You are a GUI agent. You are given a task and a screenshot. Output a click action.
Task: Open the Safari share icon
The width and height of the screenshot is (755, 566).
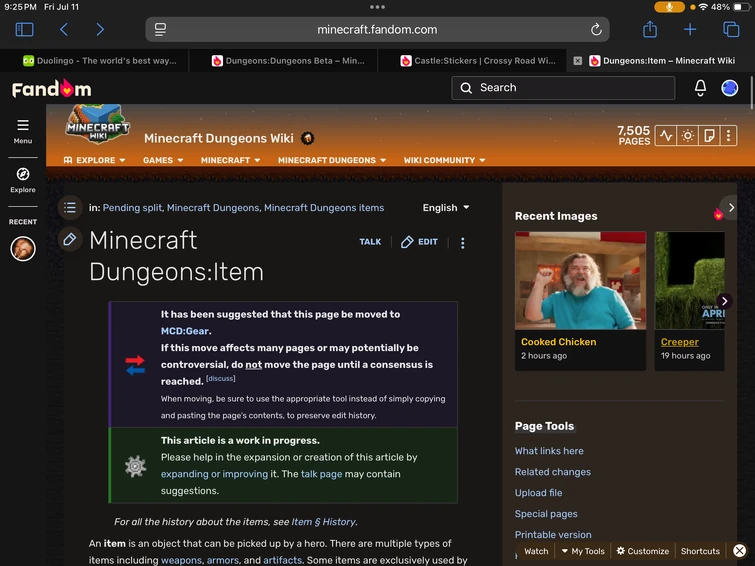650,29
